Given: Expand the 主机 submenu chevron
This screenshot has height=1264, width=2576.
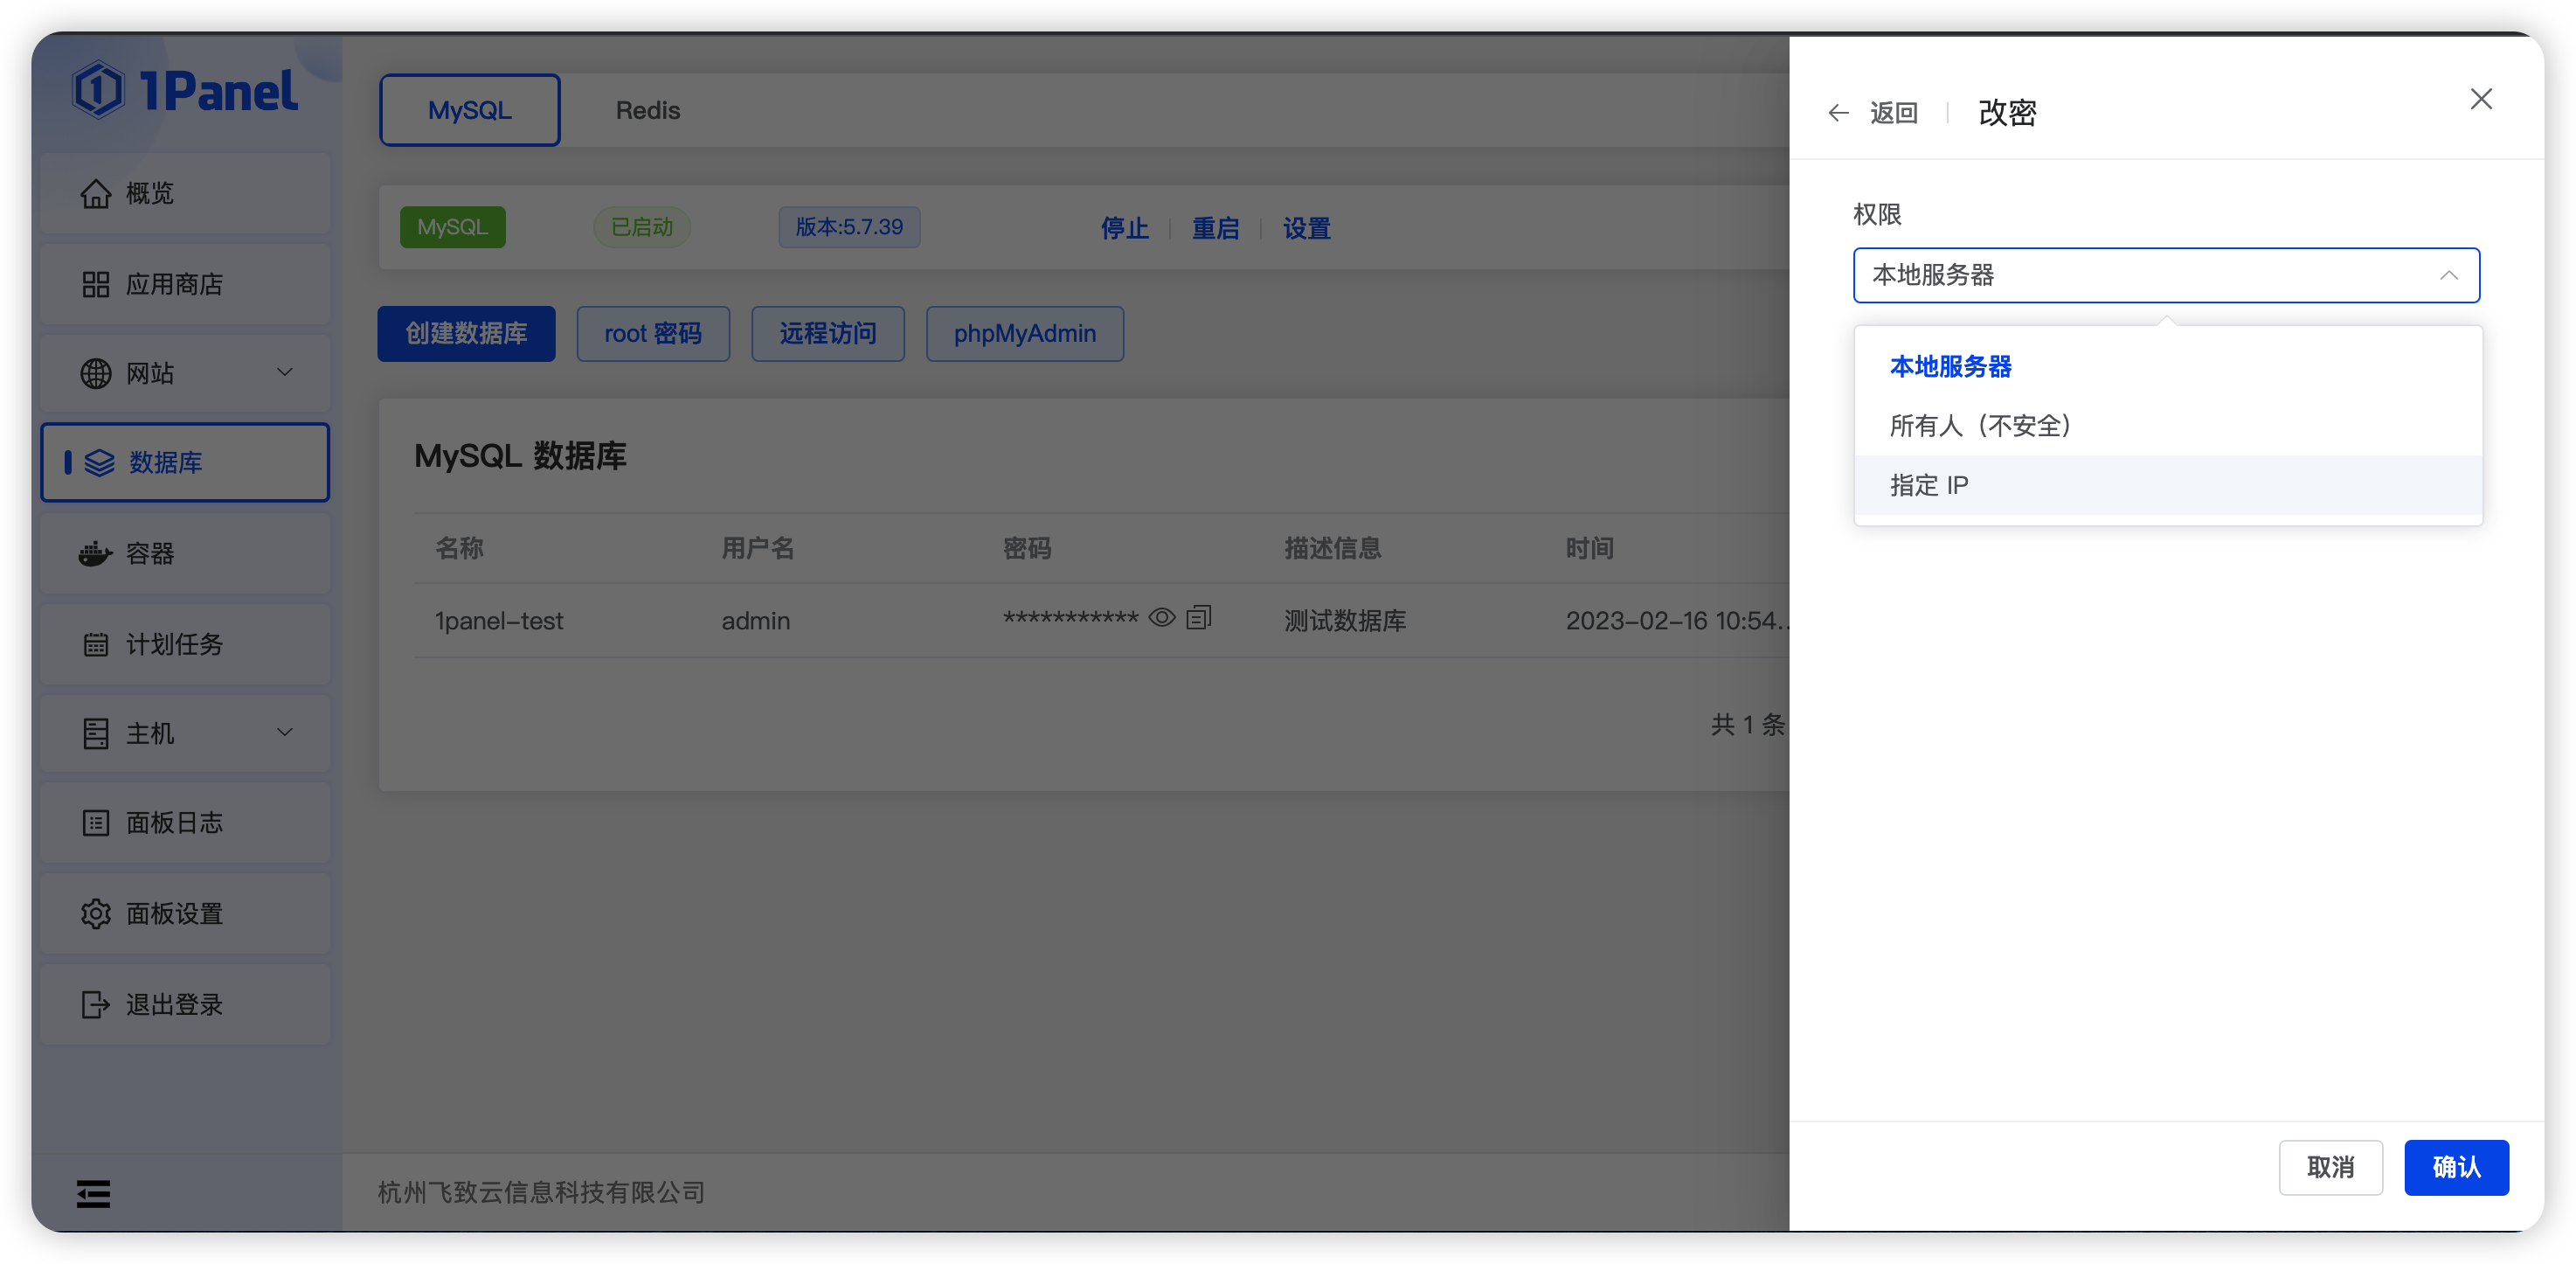Looking at the screenshot, I should 285,732.
